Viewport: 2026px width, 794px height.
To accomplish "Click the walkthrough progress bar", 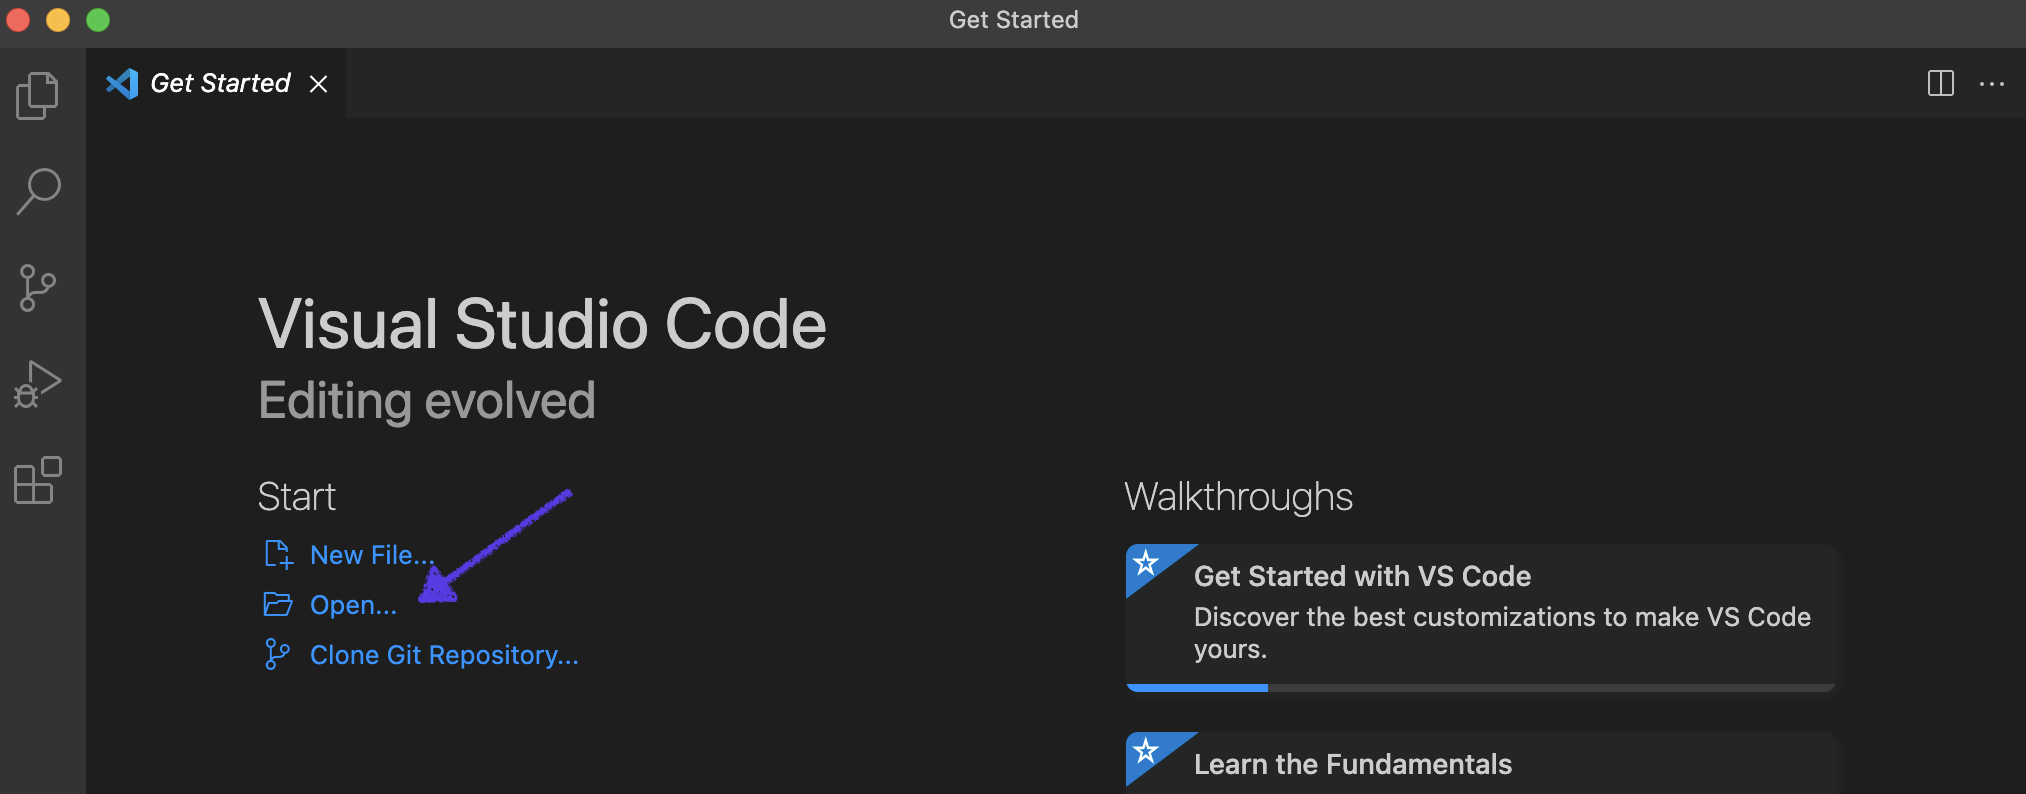I will pos(1480,688).
